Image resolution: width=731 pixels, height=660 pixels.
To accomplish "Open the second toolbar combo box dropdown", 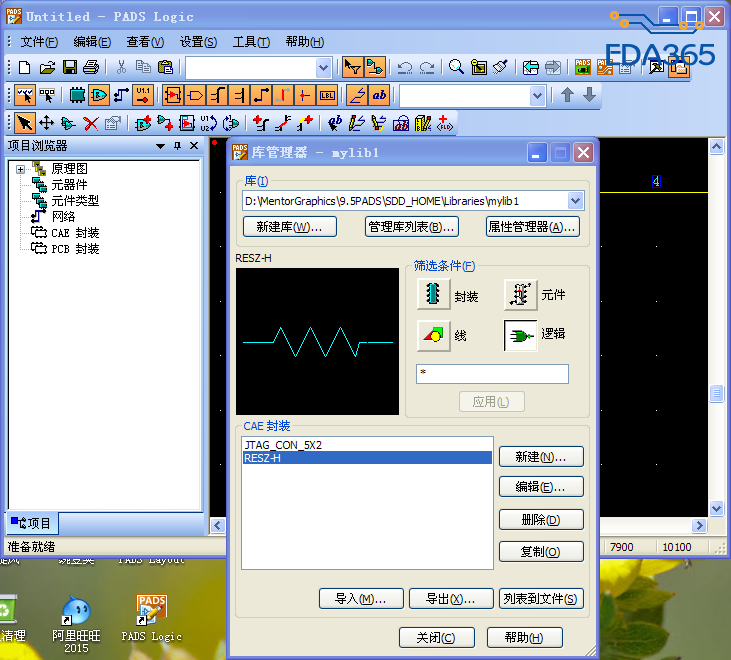I will [x=538, y=96].
